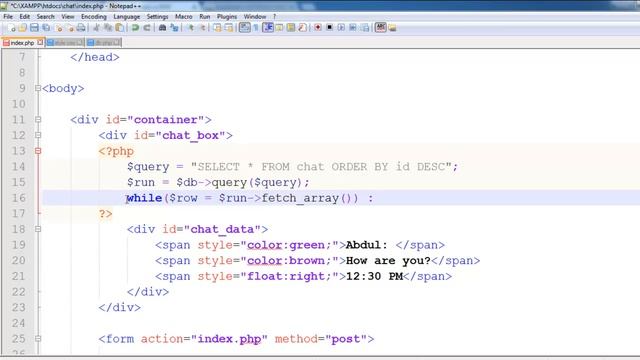Screen dimensions: 640x360
Task: Copy the selection using the Copy icon
Action: point(108,28)
